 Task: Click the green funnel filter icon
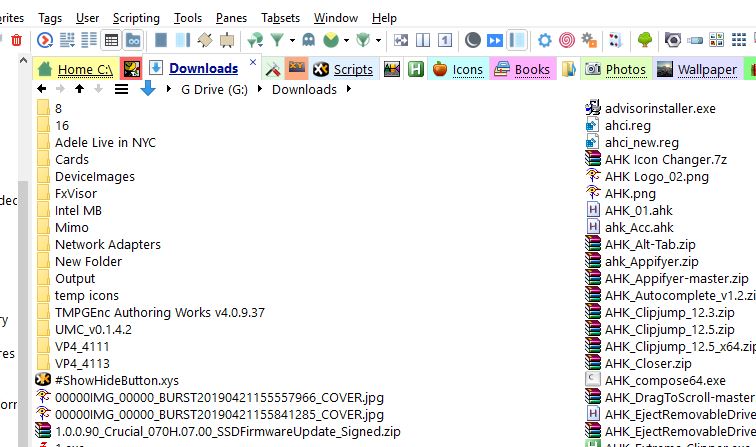277,40
